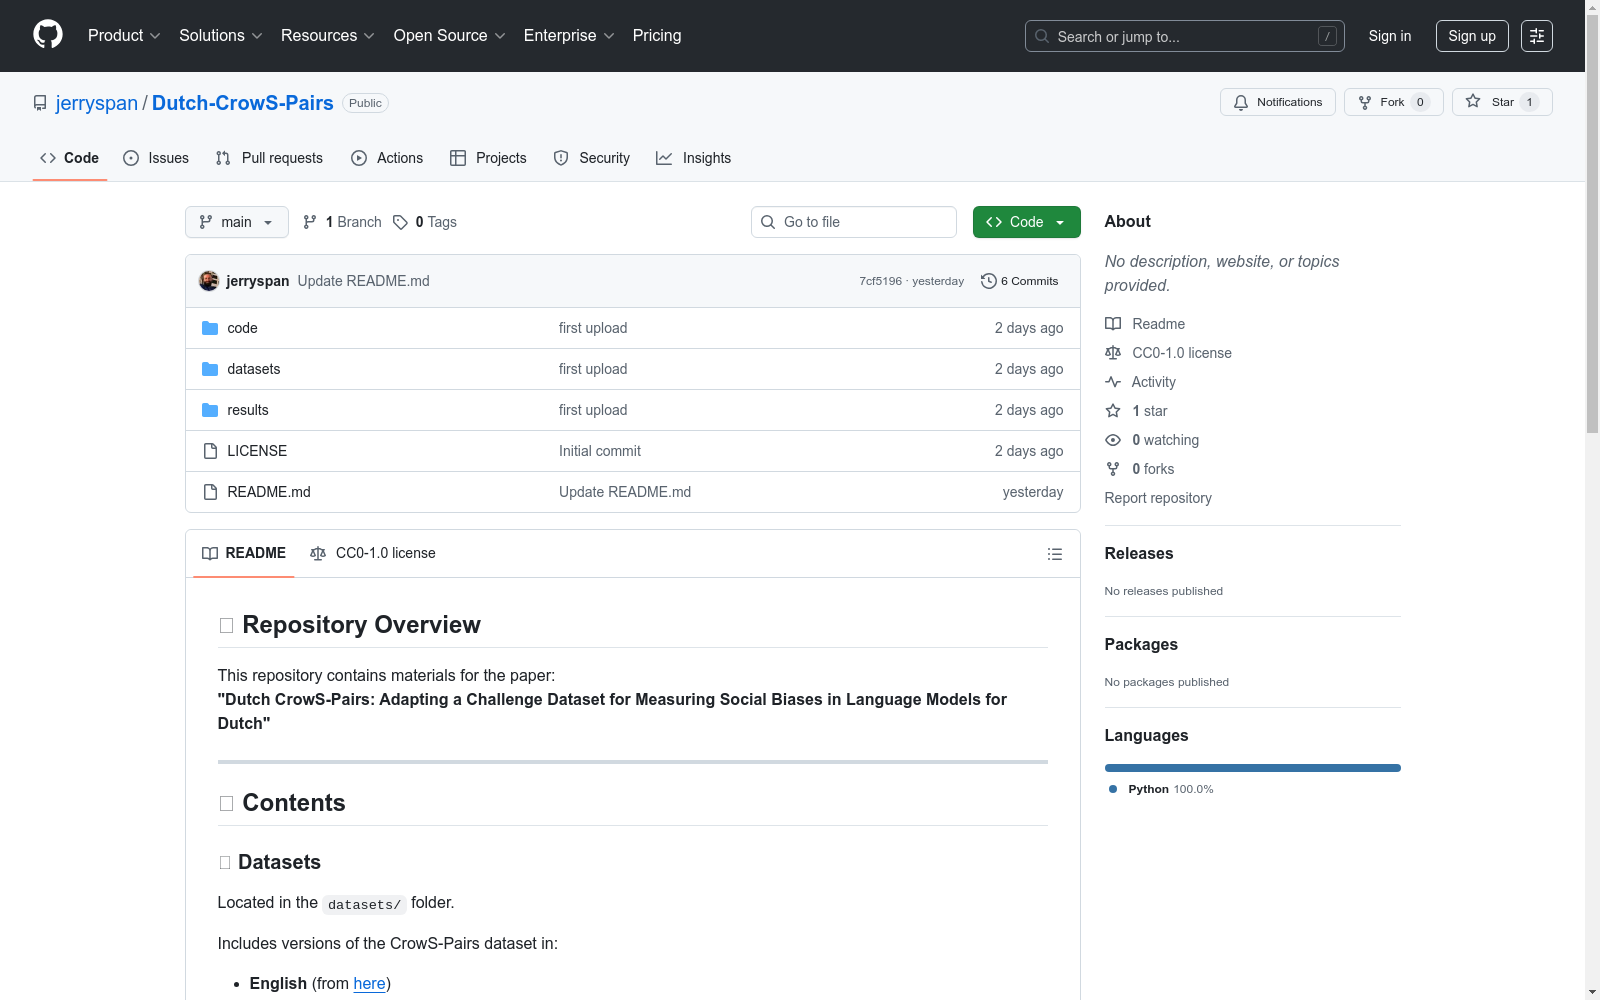The width and height of the screenshot is (1600, 1000).
Task: Click the Python language bar
Action: (1253, 768)
